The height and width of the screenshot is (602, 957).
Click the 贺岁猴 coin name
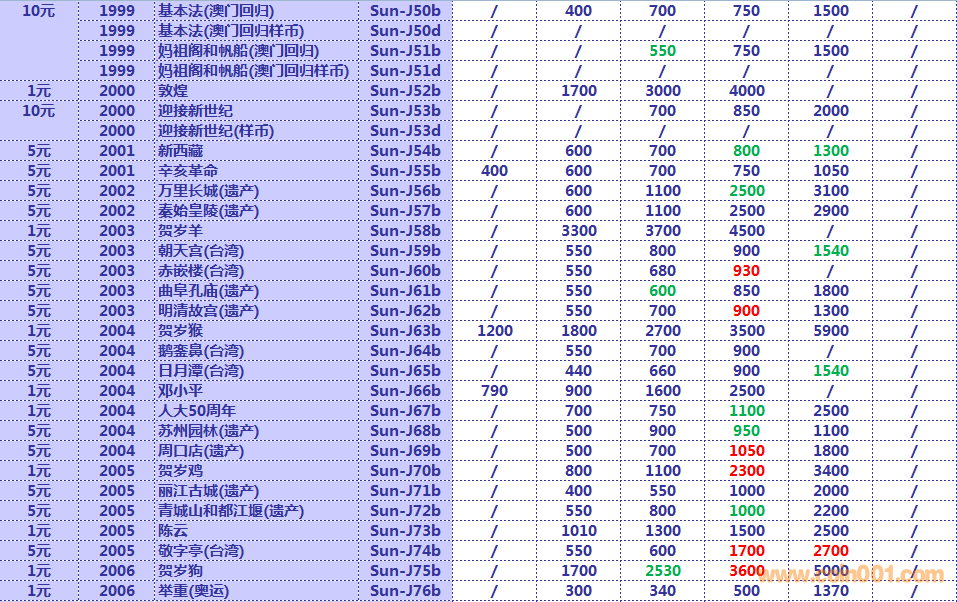[180, 331]
